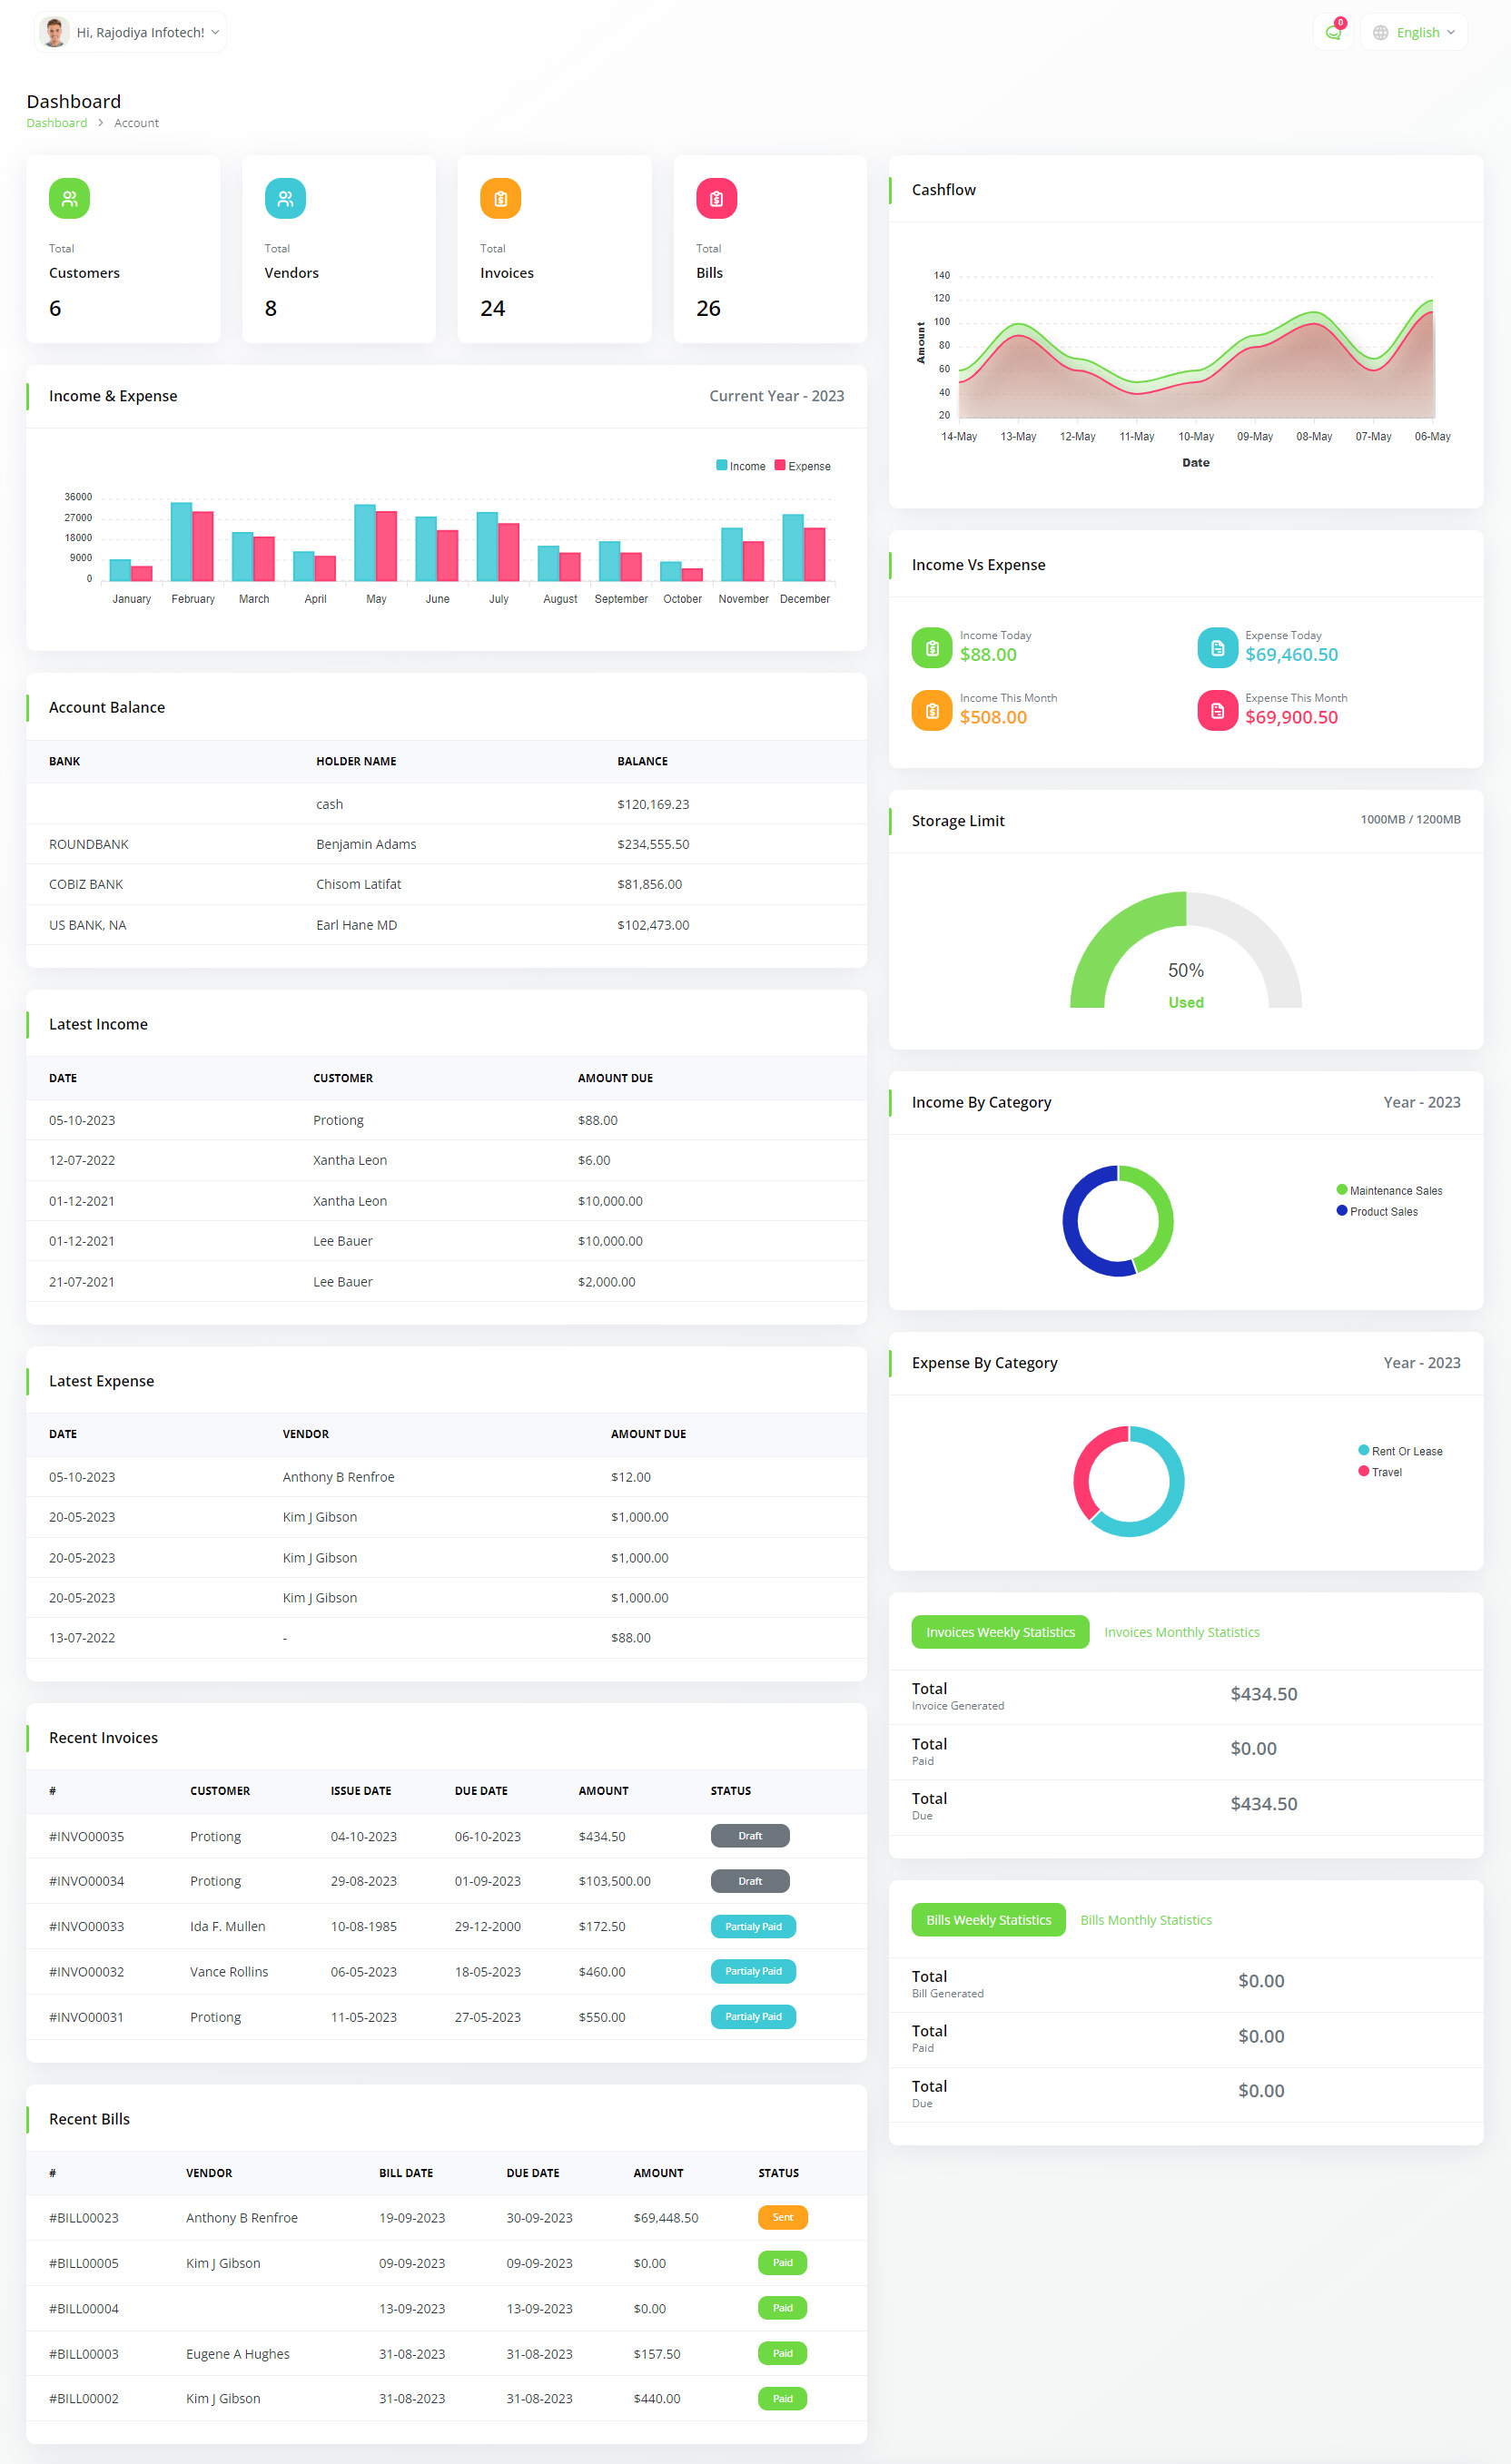Click the Expense This Month pink icon
Image resolution: width=1511 pixels, height=2464 pixels.
pyautogui.click(x=1217, y=710)
